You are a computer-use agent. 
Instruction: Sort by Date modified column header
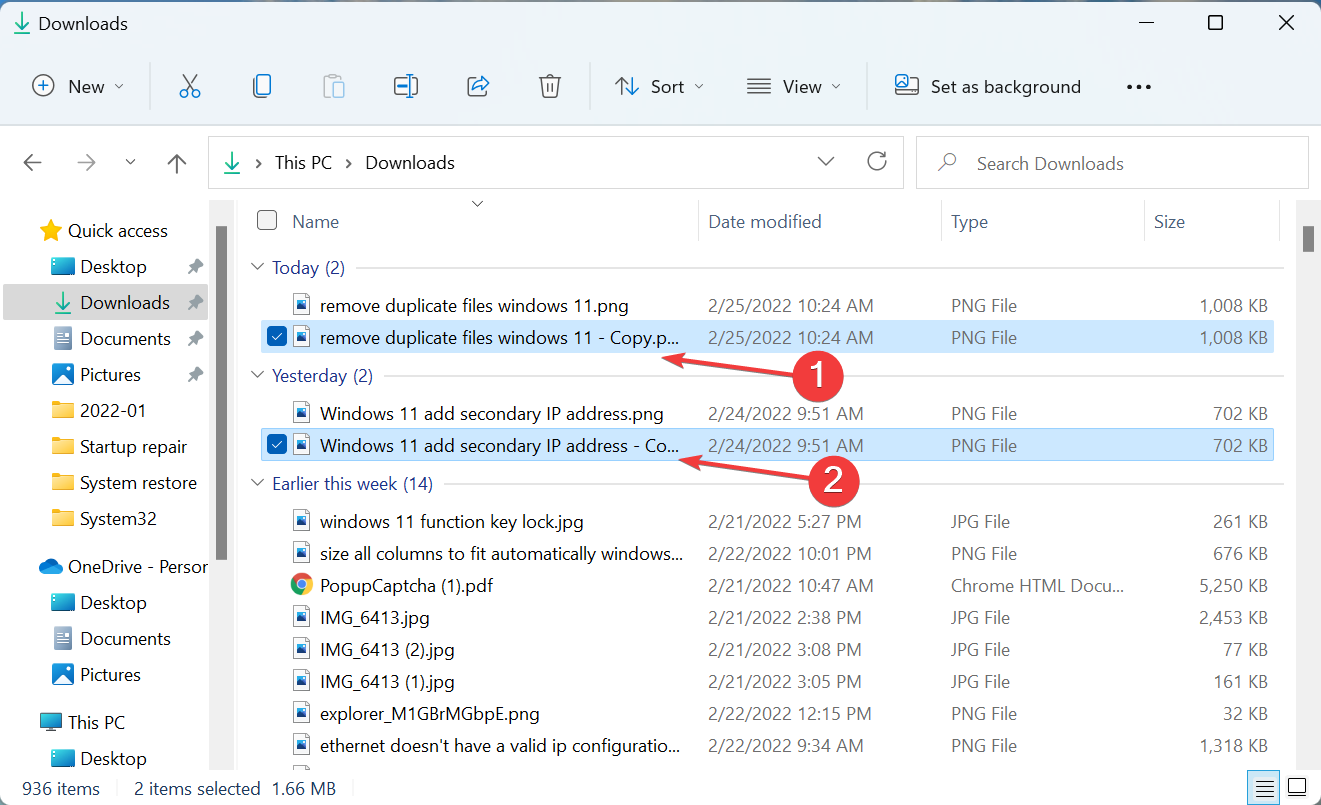[x=765, y=222]
